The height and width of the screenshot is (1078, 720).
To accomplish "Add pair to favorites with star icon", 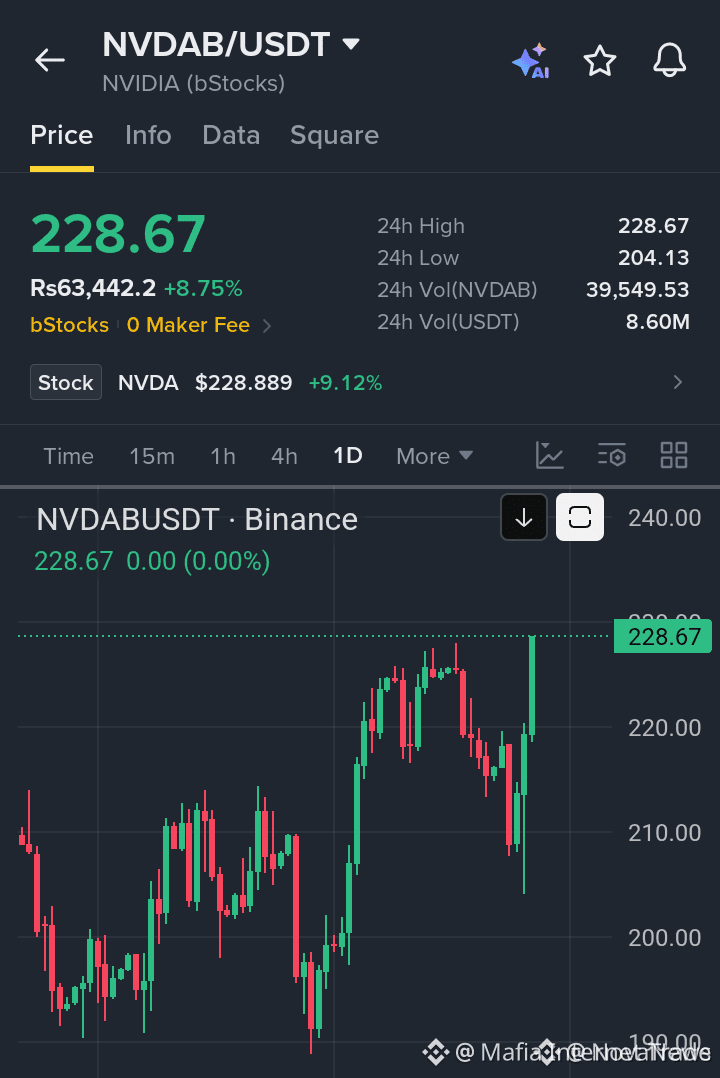I will click(600, 60).
